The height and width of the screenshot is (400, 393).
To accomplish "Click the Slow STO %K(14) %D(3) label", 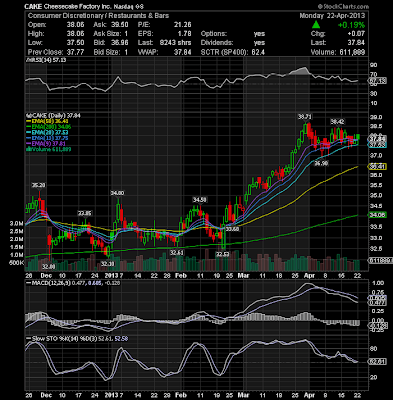I will tap(65, 339).
